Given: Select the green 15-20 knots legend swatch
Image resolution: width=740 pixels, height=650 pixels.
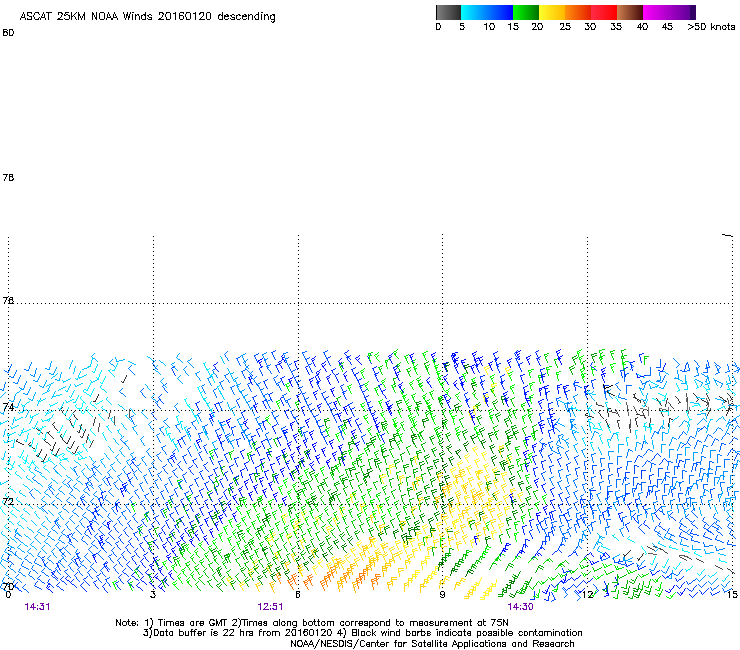Looking at the screenshot, I should click(526, 12).
